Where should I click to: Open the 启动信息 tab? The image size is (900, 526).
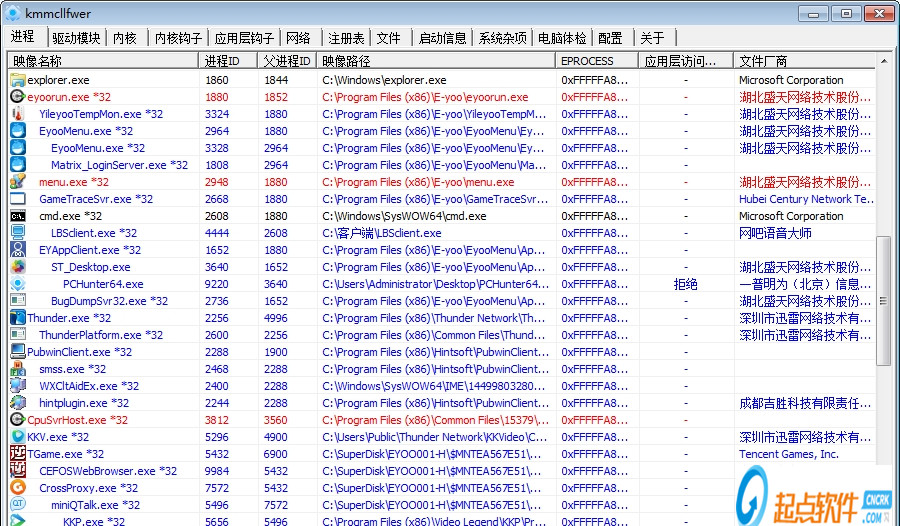pyautogui.click(x=442, y=38)
